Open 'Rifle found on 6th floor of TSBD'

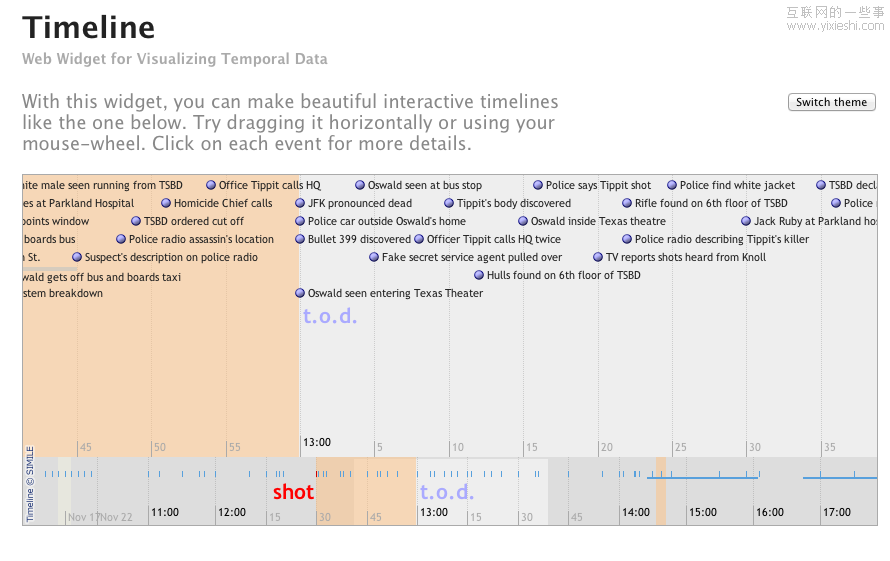coord(711,203)
